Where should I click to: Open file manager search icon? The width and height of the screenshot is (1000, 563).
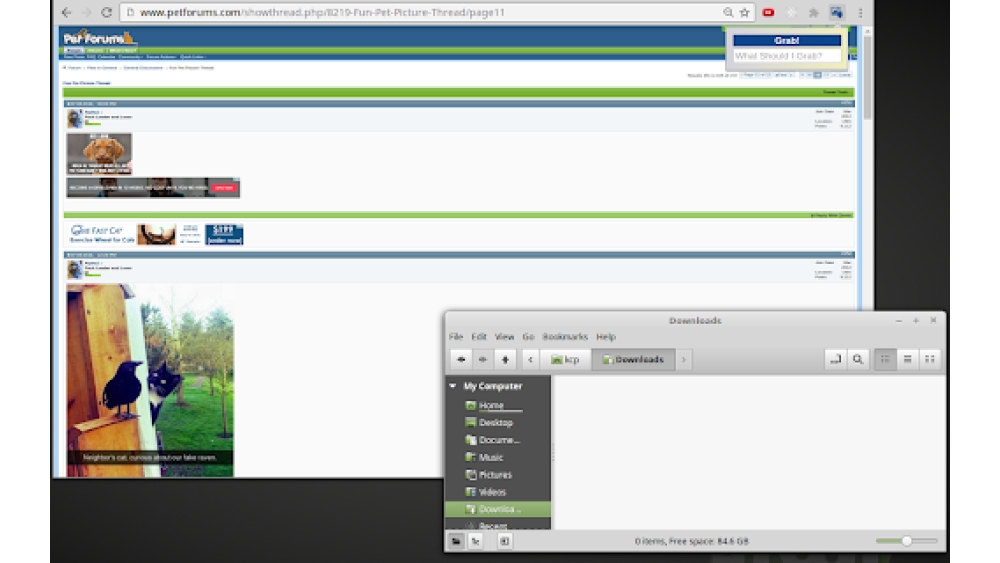click(858, 360)
